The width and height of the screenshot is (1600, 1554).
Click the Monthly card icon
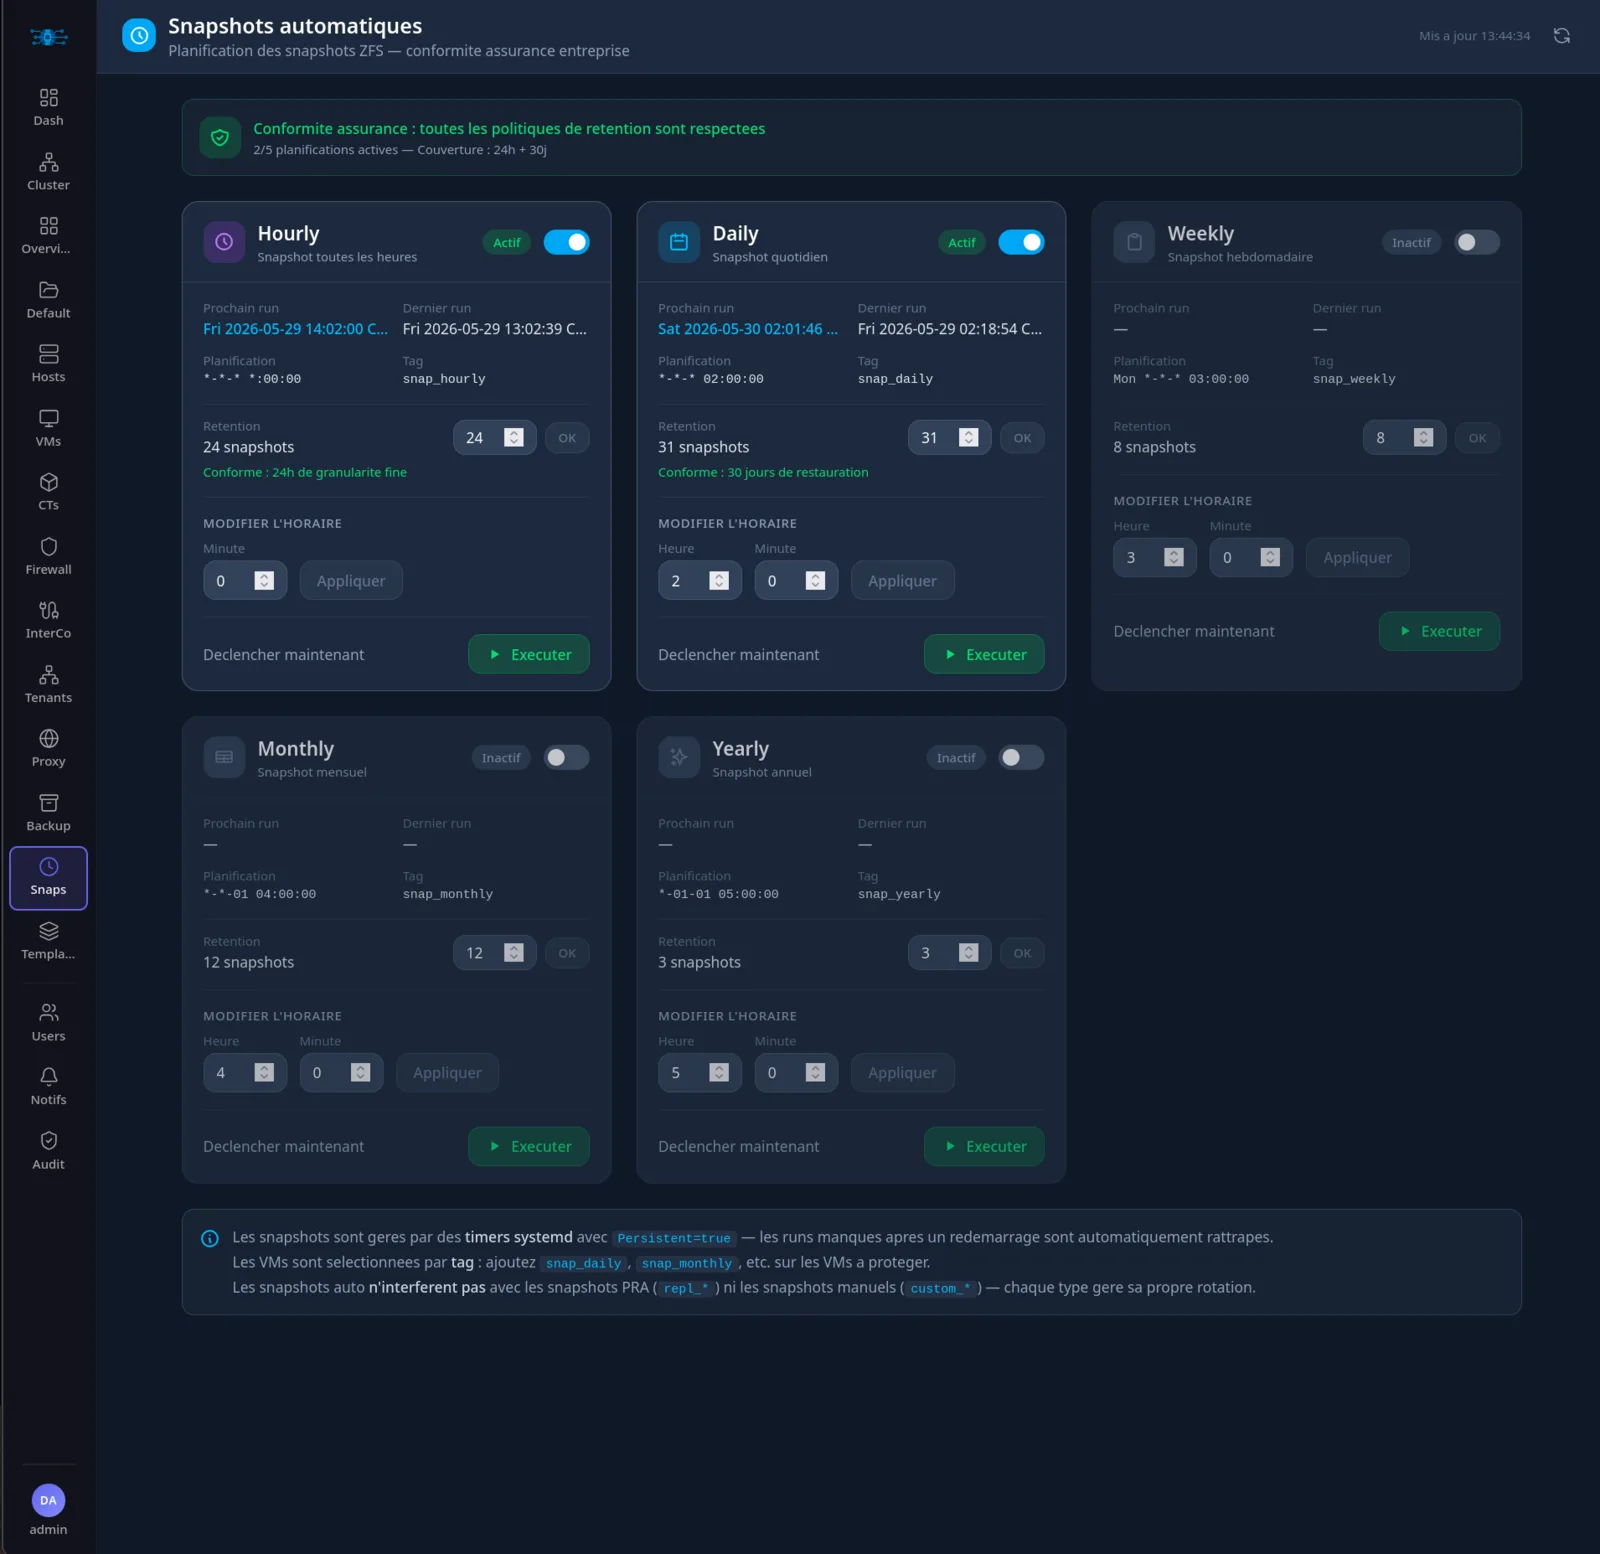pos(224,757)
